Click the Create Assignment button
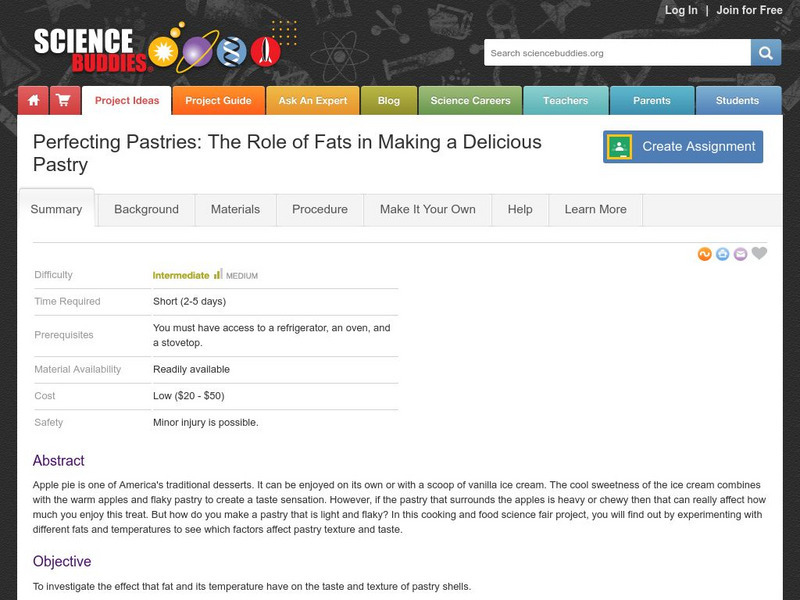800x600 pixels. [683, 147]
